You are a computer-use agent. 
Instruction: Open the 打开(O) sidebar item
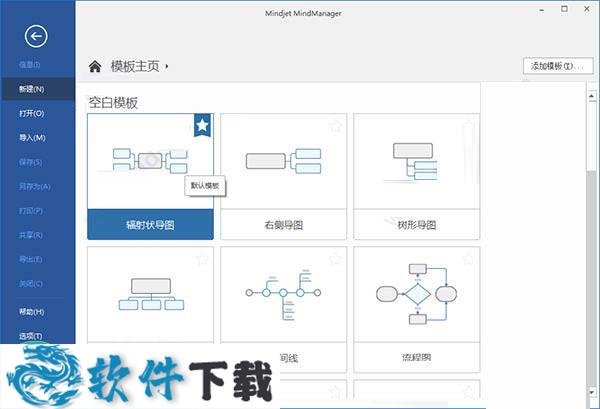click(31, 114)
